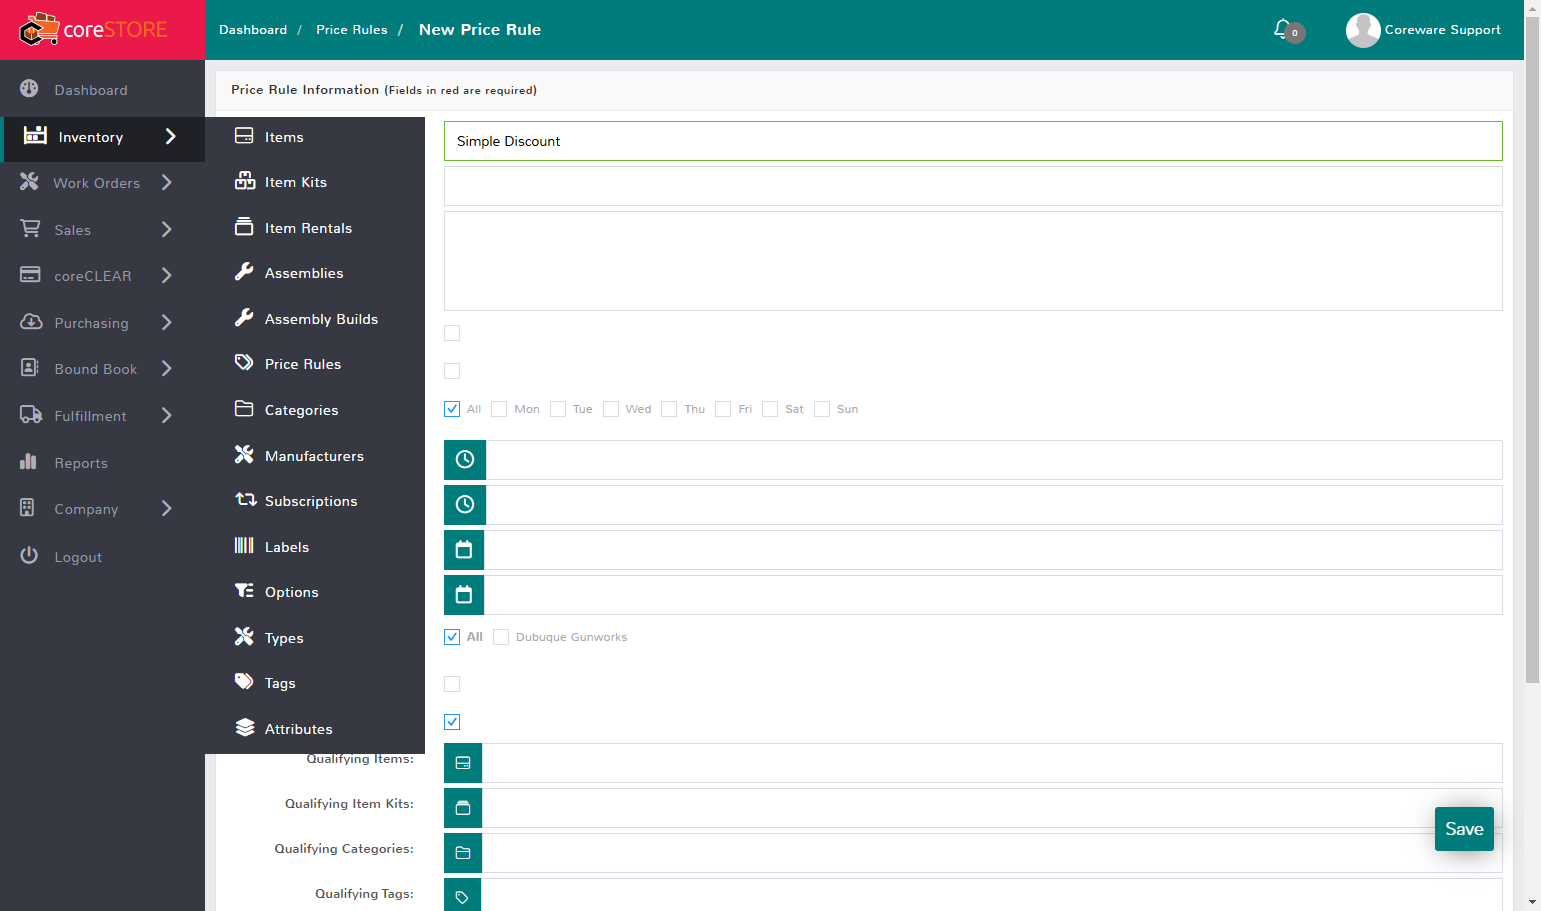Click the large description text area
This screenshot has width=1541, height=911.
pyautogui.click(x=973, y=261)
